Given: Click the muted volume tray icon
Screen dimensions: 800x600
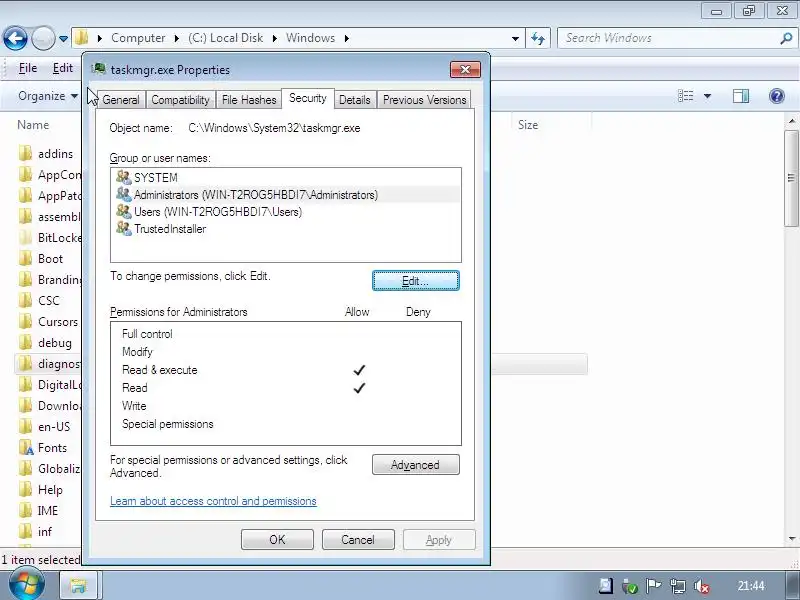Looking at the screenshot, I should tap(702, 586).
